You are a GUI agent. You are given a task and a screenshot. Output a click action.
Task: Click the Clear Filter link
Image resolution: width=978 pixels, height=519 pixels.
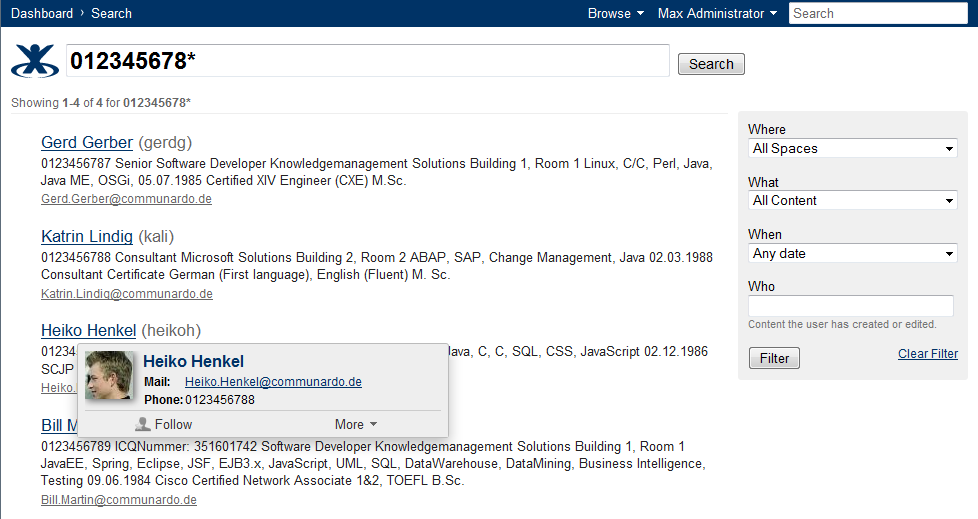927,353
